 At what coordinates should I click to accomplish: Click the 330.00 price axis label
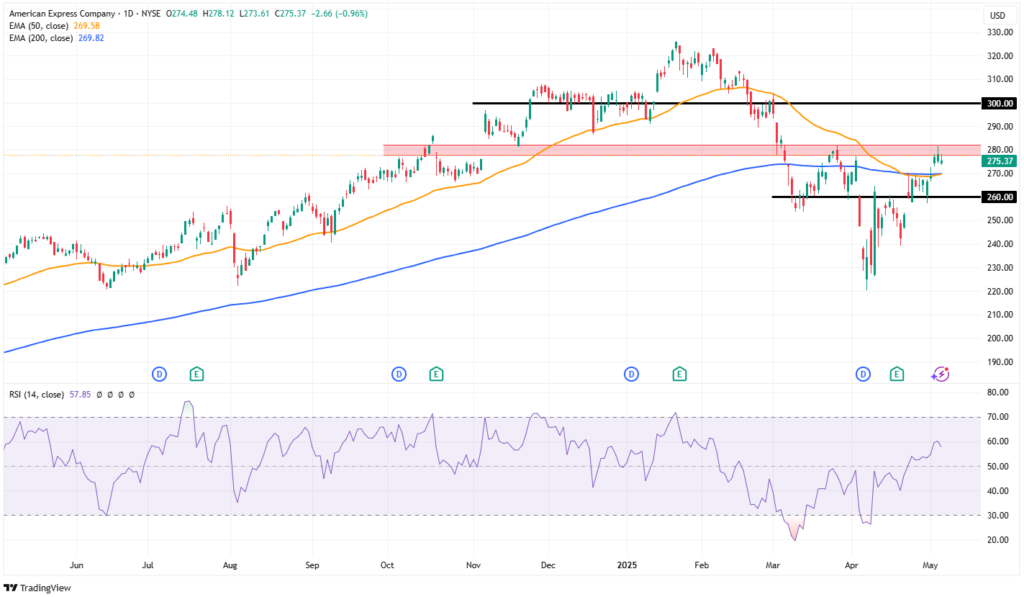pos(1000,32)
